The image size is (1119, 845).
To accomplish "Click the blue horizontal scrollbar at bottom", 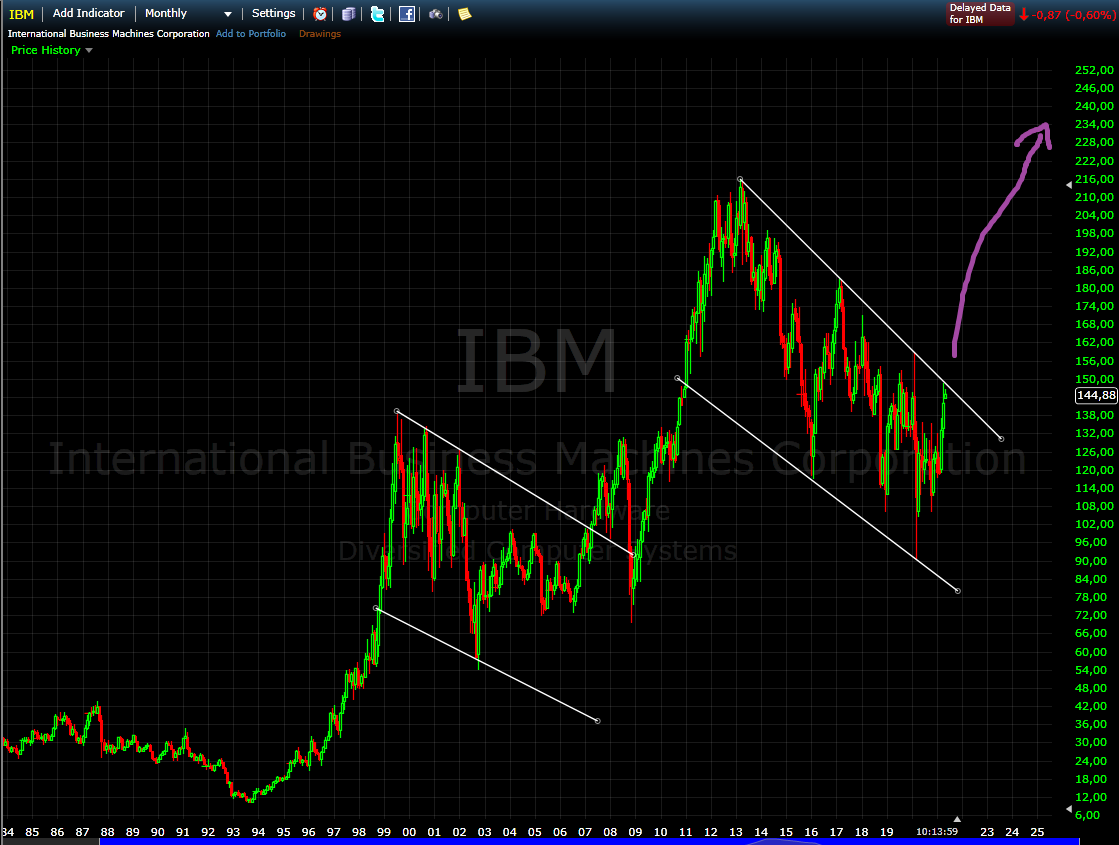I will coord(589,841).
